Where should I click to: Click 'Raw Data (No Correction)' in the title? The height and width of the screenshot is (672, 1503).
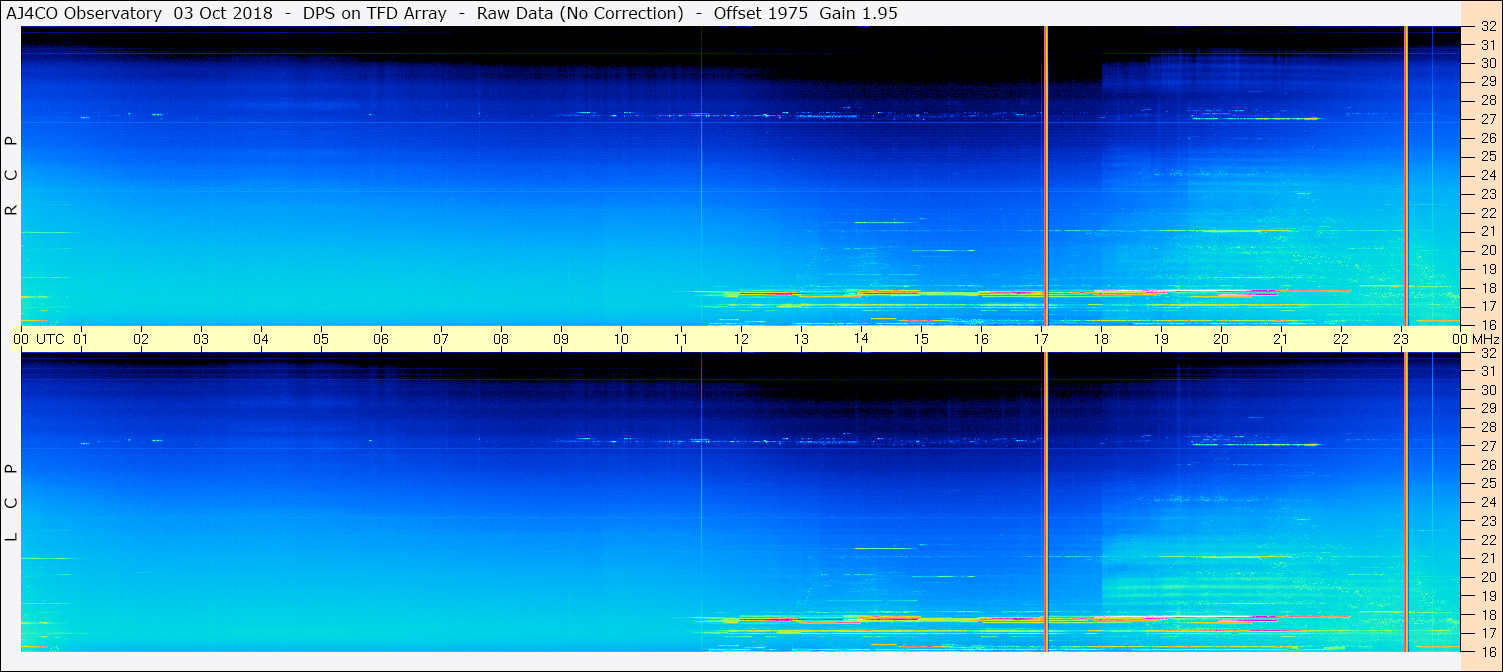[580, 13]
